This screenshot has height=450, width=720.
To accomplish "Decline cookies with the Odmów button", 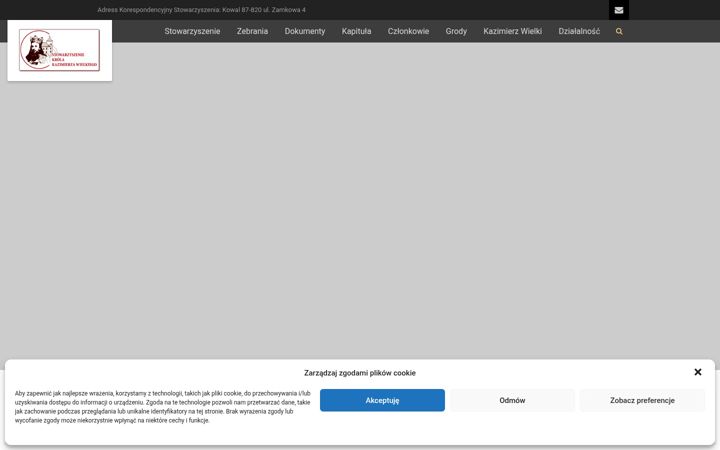I will (x=512, y=400).
